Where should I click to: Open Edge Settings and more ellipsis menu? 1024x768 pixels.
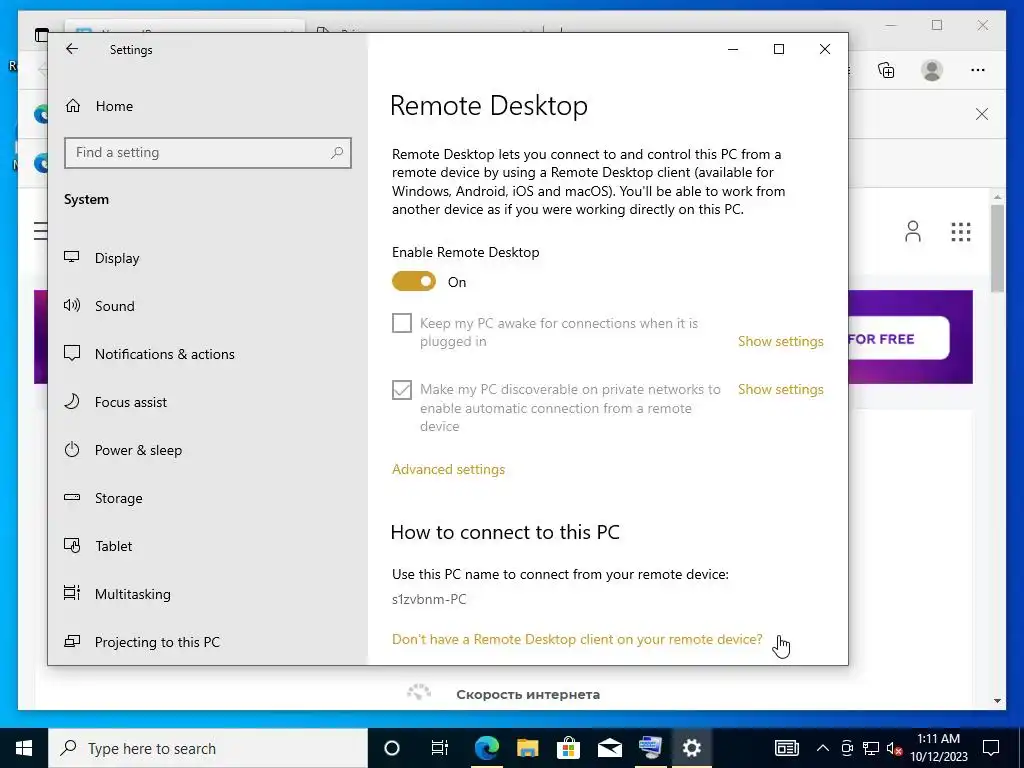tap(978, 70)
